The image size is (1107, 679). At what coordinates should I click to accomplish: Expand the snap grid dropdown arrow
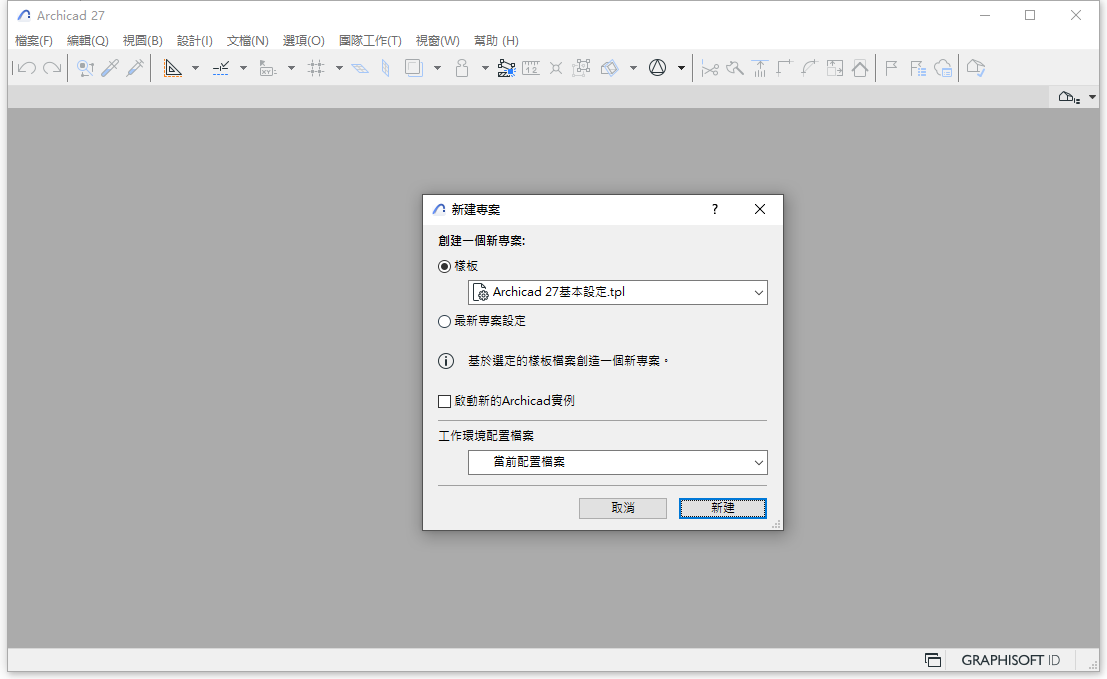(x=338, y=68)
